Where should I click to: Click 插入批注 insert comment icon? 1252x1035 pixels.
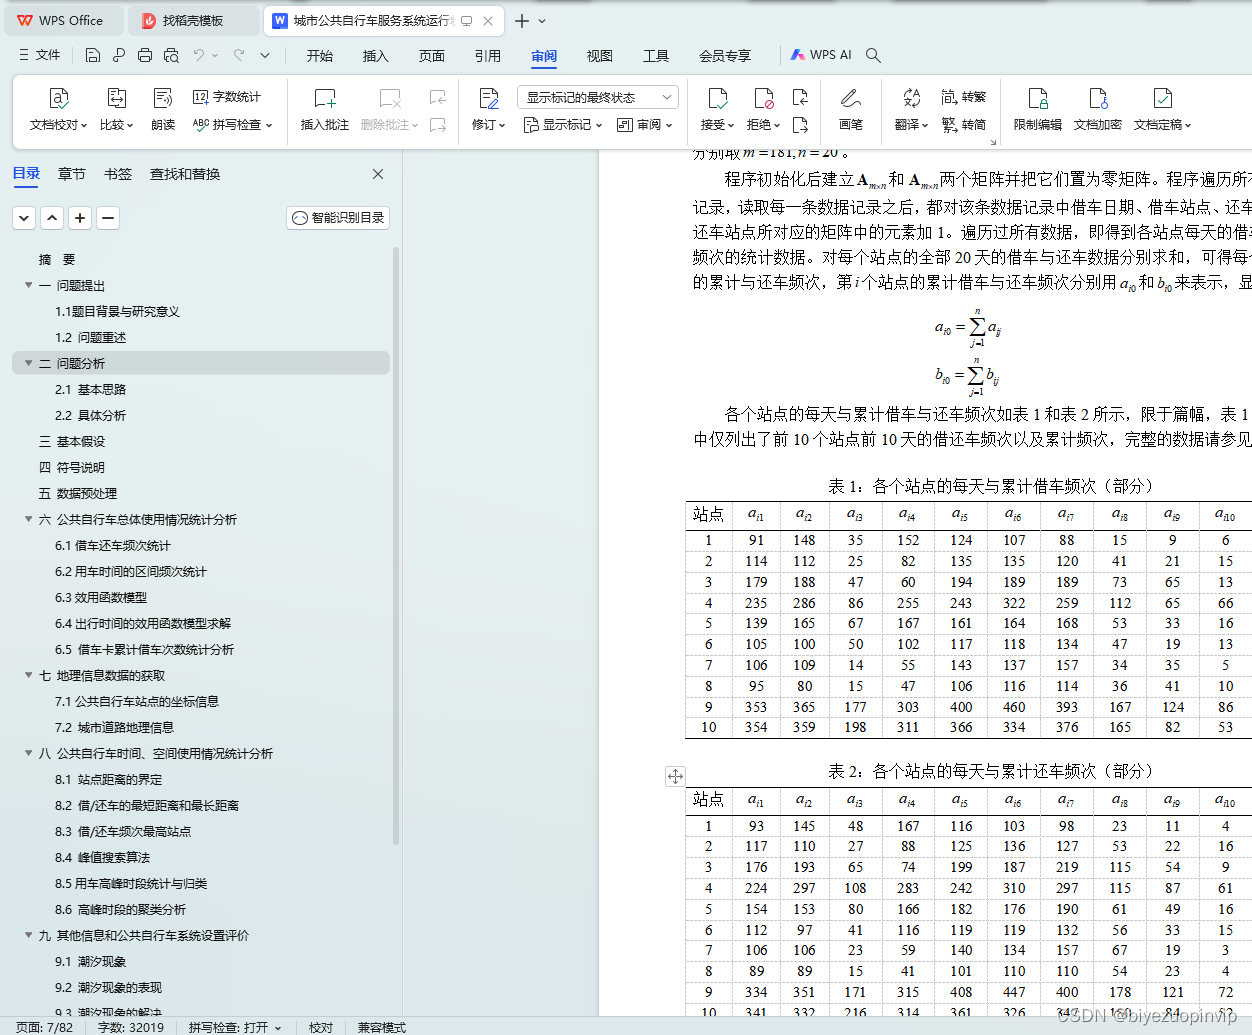tap(325, 98)
